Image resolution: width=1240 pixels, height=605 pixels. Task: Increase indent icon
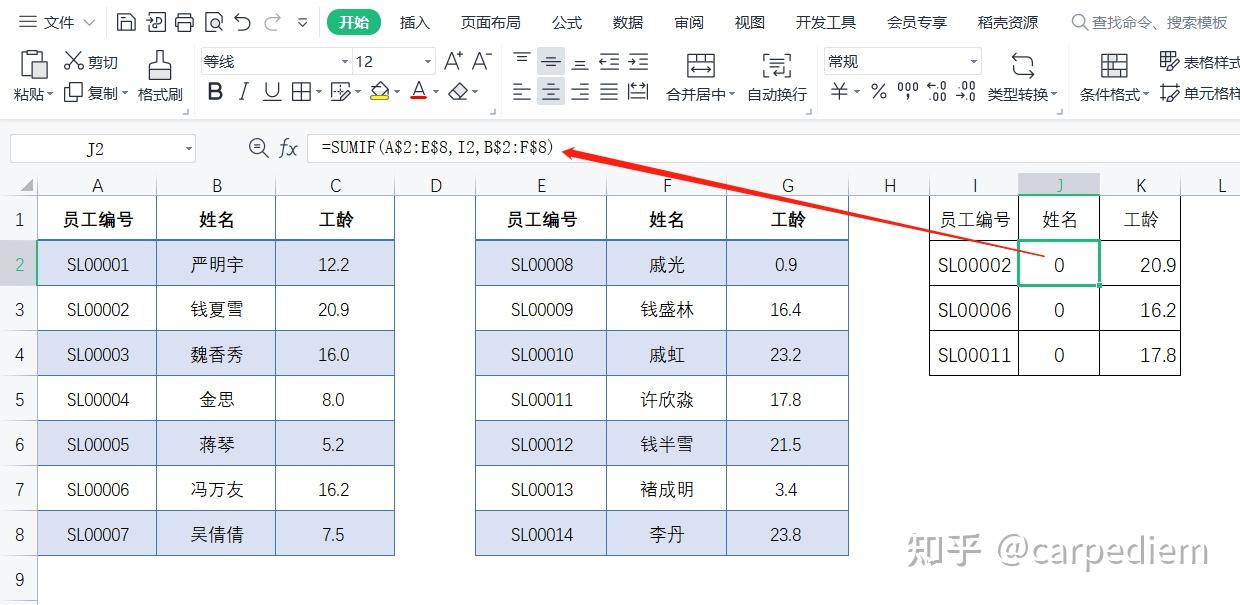(x=638, y=62)
